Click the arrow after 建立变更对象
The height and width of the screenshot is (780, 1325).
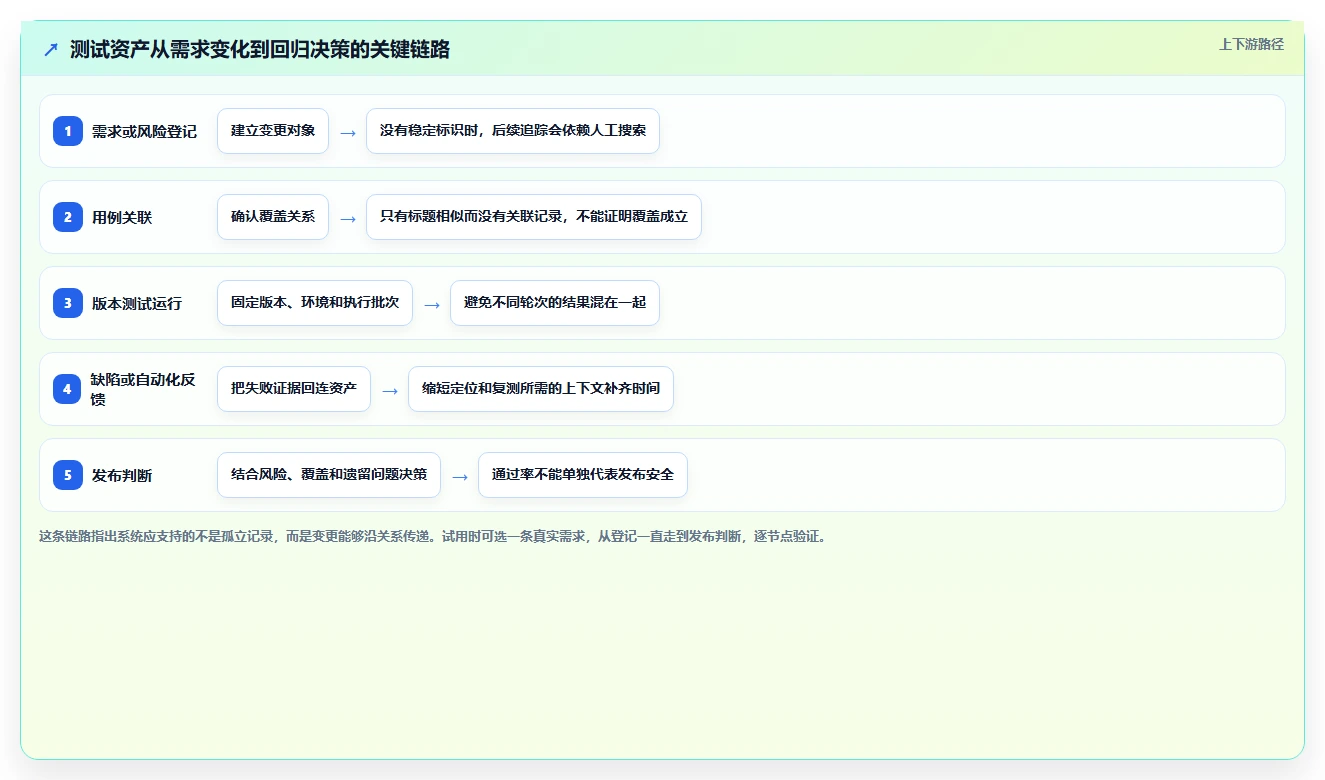(x=347, y=132)
